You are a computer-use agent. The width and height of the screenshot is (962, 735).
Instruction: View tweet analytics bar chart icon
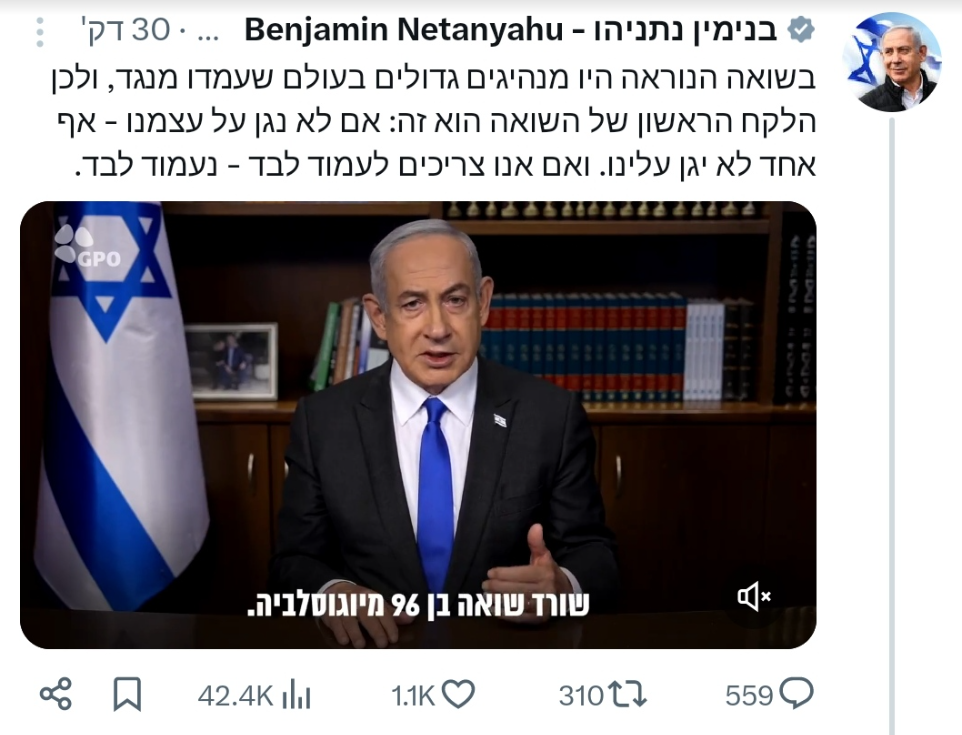(x=296, y=695)
